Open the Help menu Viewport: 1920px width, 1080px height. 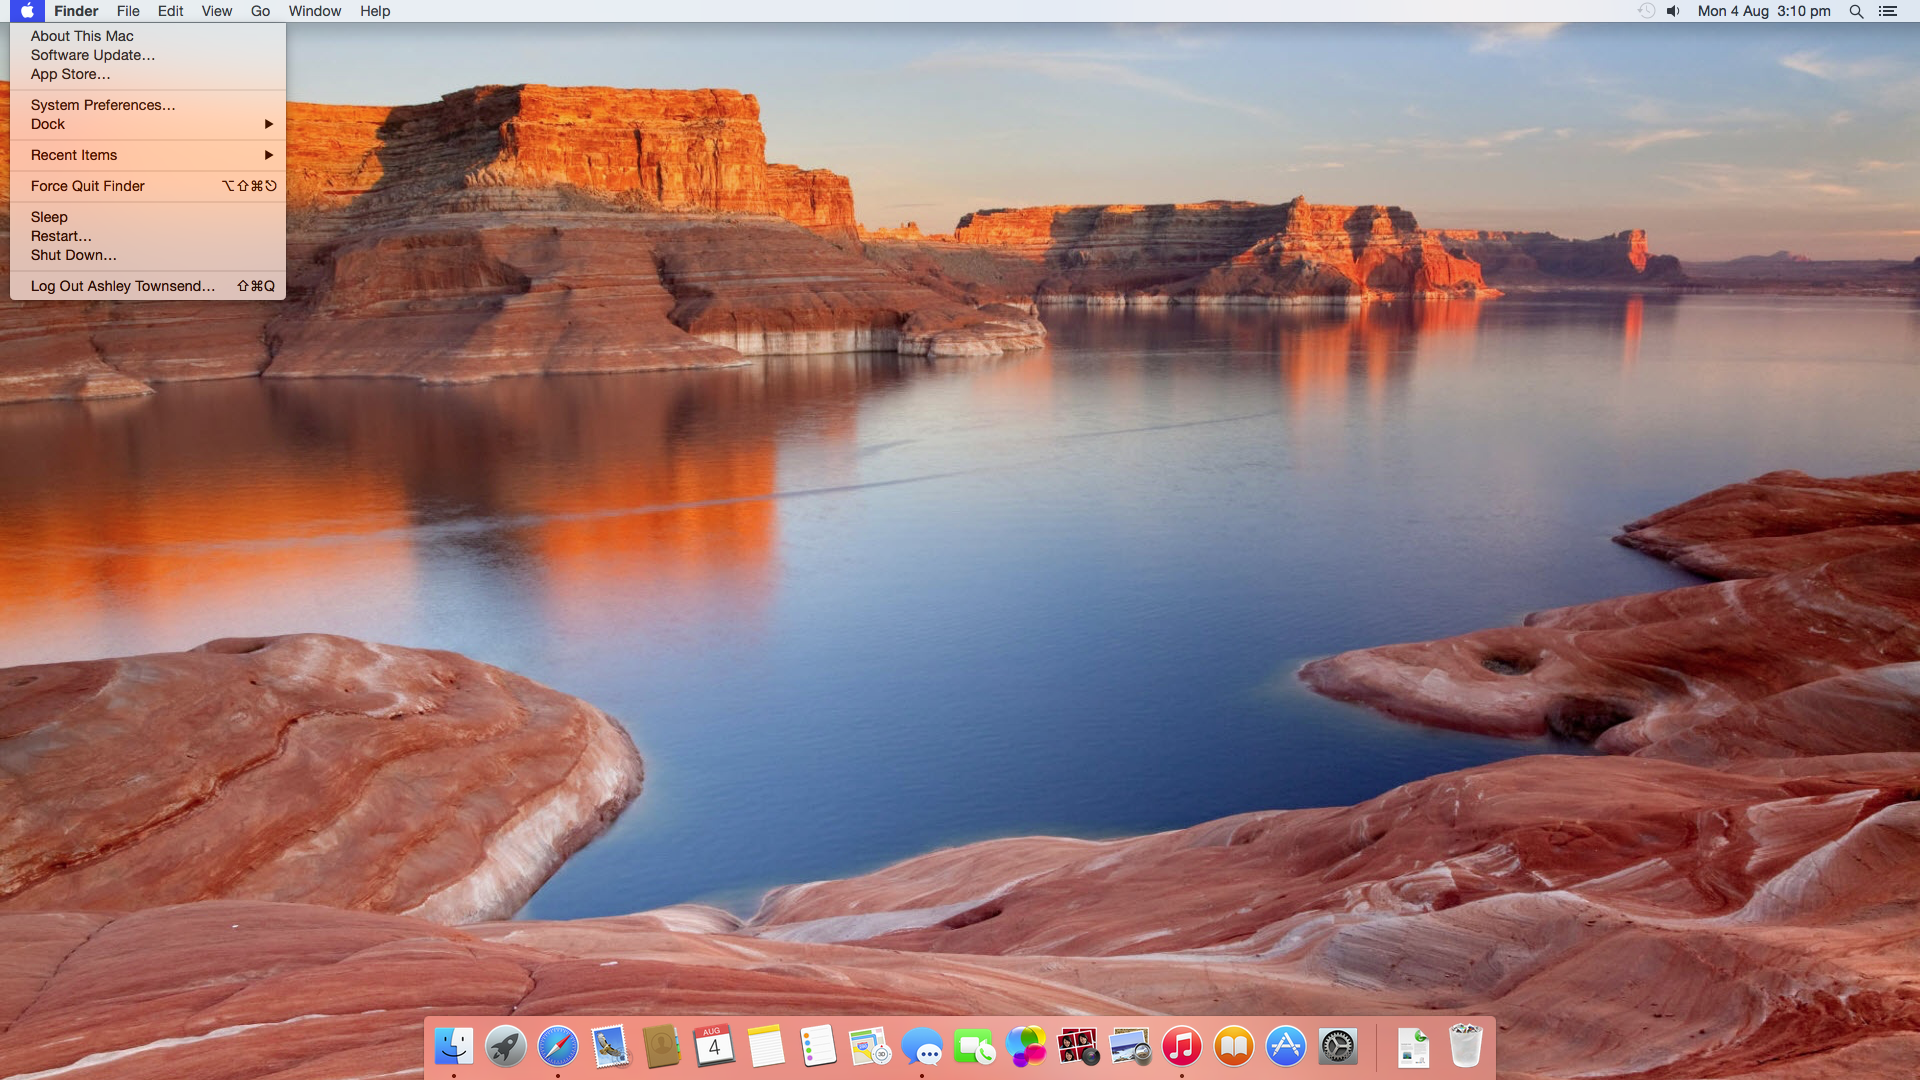[x=375, y=11]
